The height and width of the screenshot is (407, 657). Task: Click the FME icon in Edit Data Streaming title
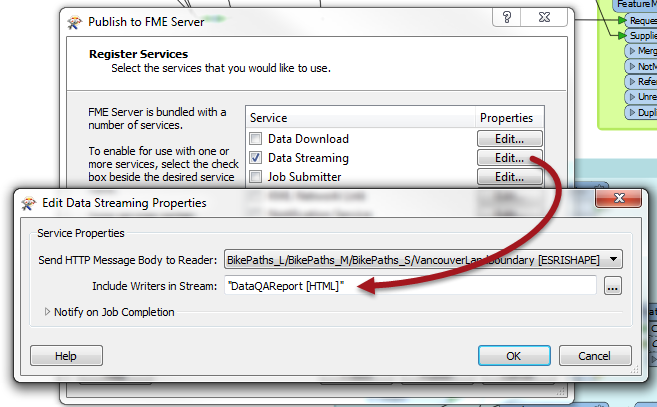[x=28, y=203]
